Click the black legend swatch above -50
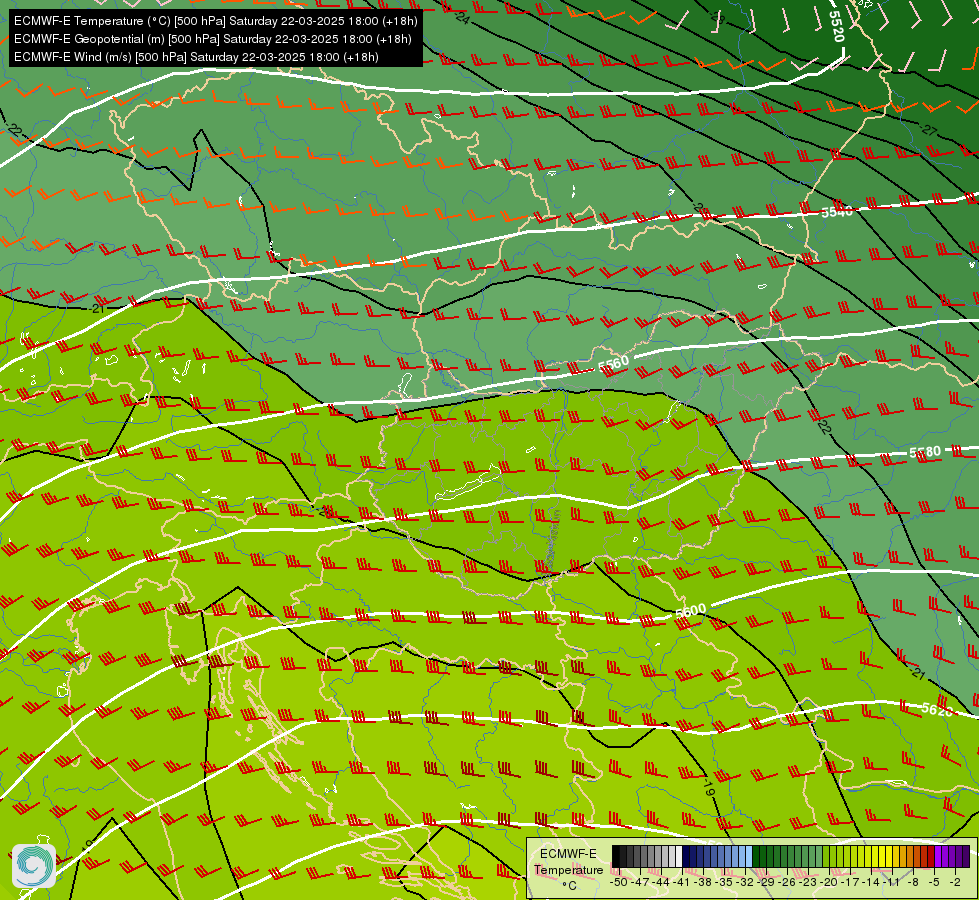Image resolution: width=979 pixels, height=900 pixels. [x=616, y=856]
